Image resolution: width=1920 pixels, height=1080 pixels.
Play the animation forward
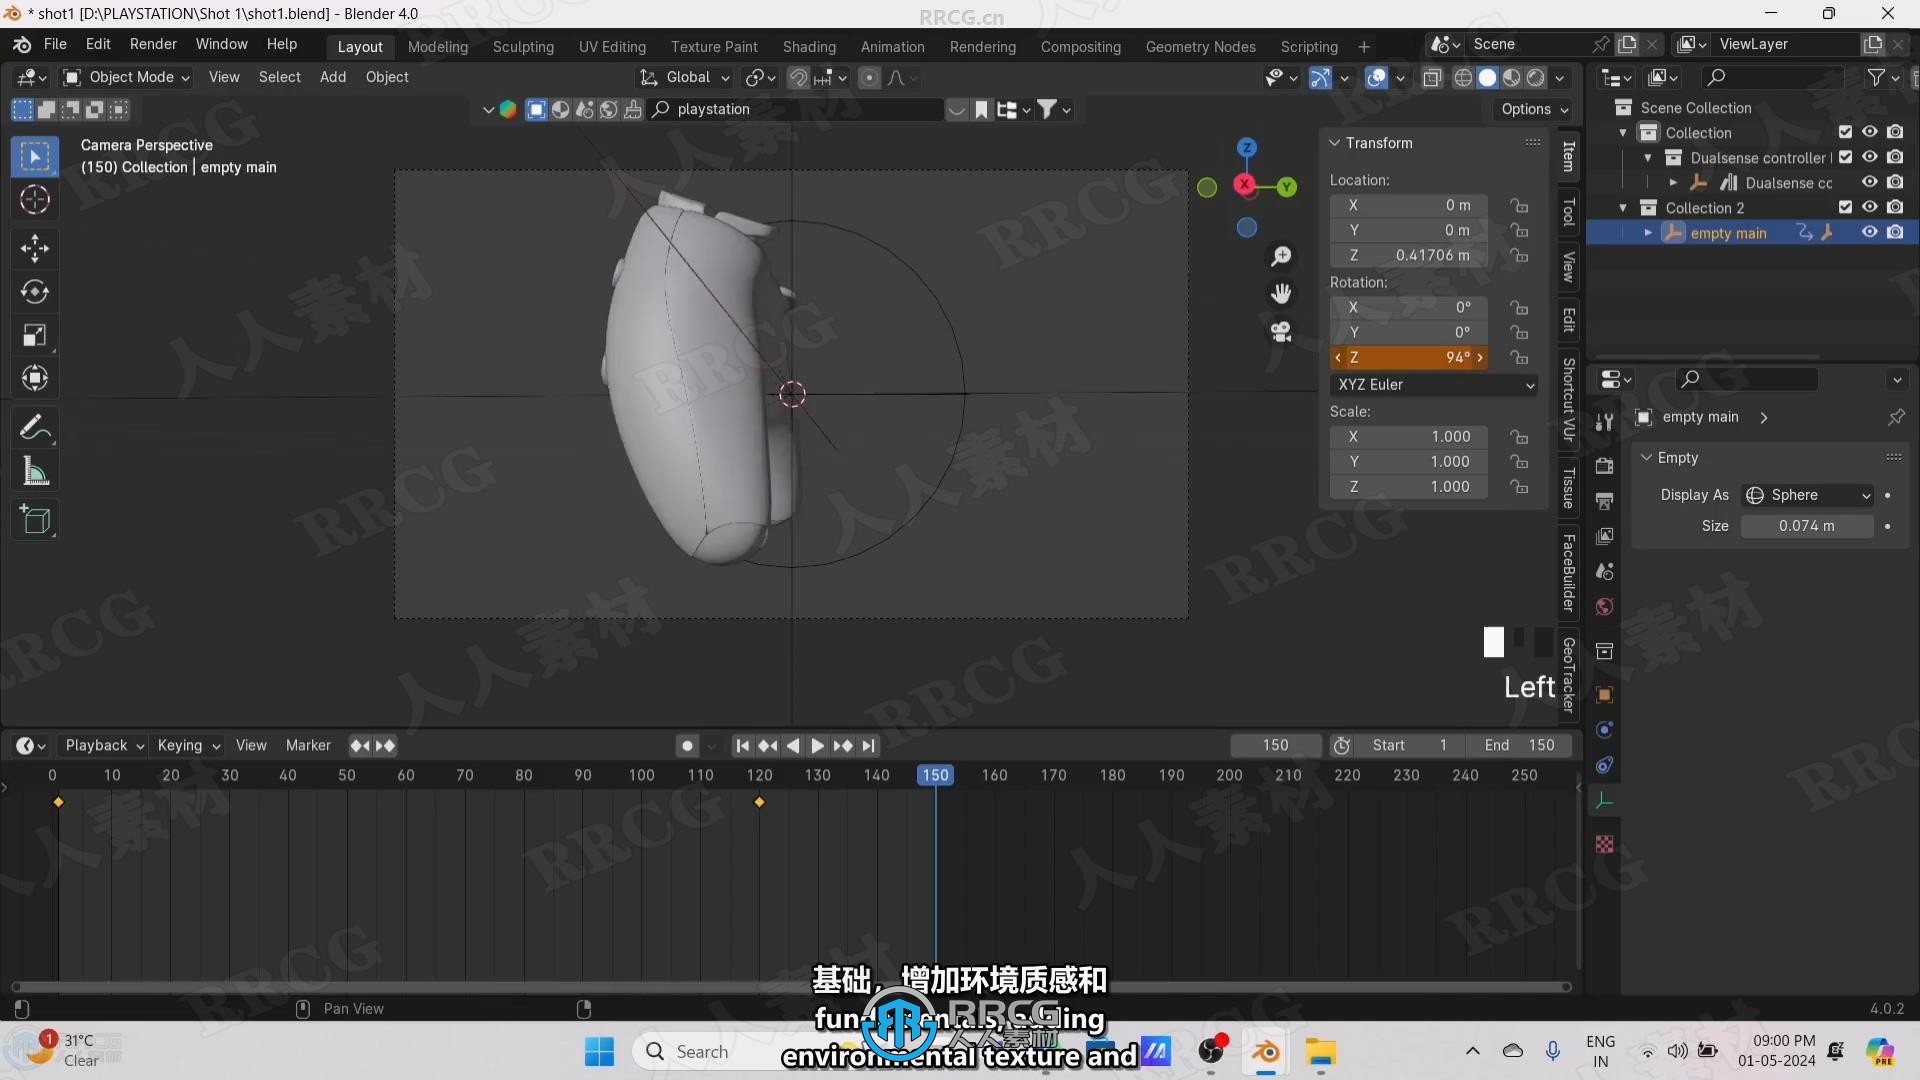(x=817, y=746)
